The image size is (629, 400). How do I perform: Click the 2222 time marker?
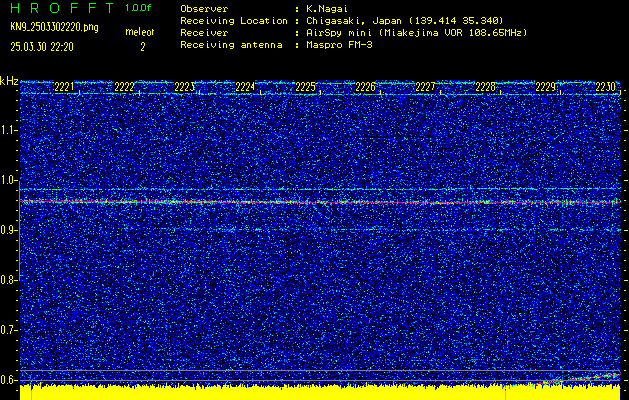pyautogui.click(x=124, y=87)
